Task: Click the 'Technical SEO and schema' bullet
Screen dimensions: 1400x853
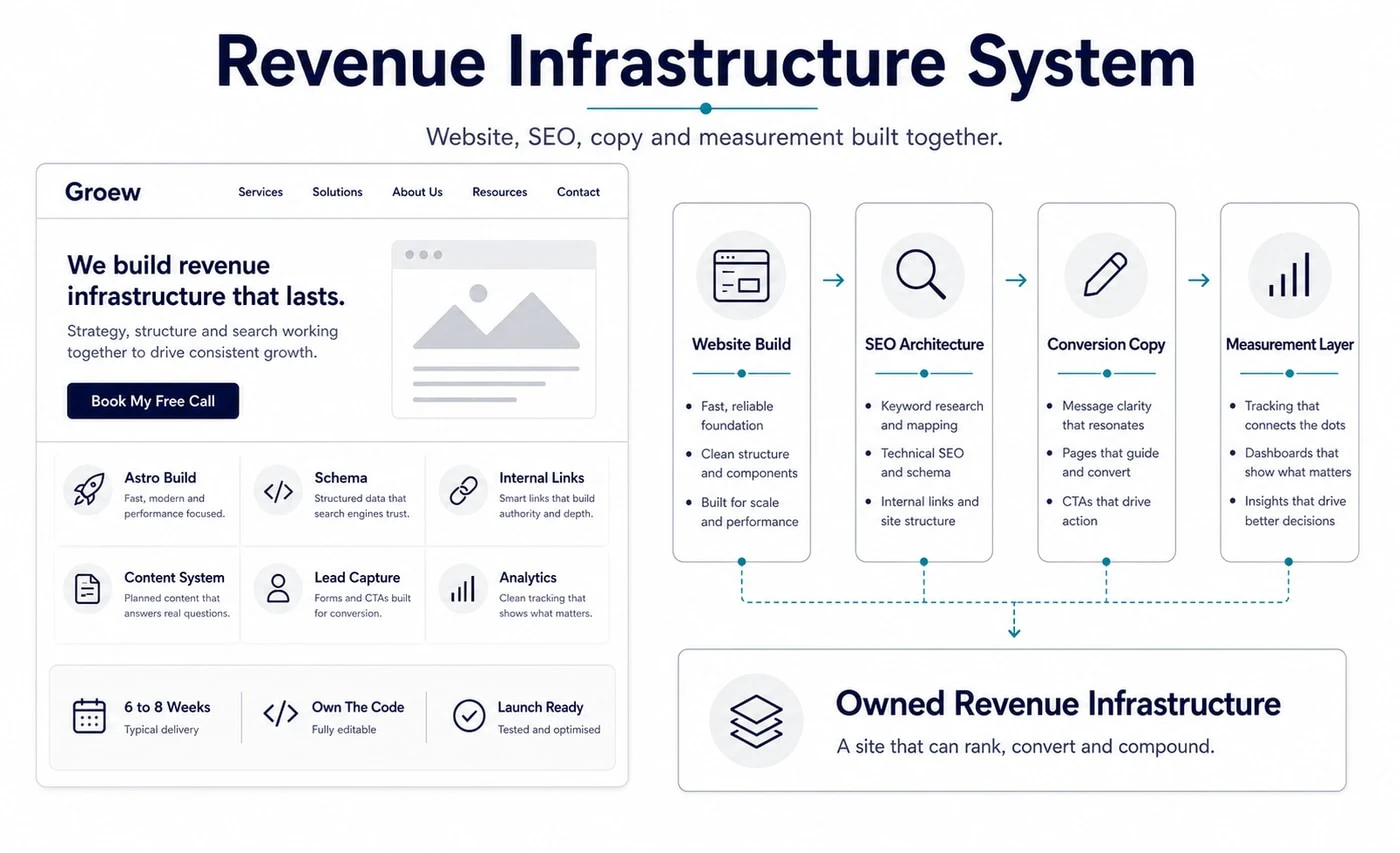Action: tap(922, 462)
